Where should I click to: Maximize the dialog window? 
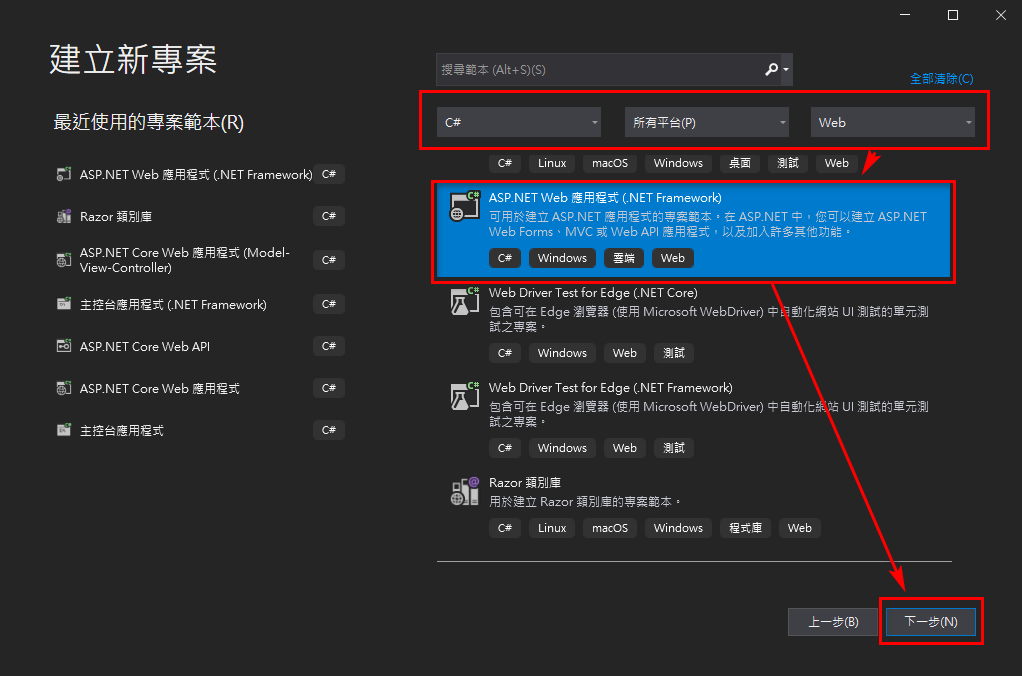[953, 15]
